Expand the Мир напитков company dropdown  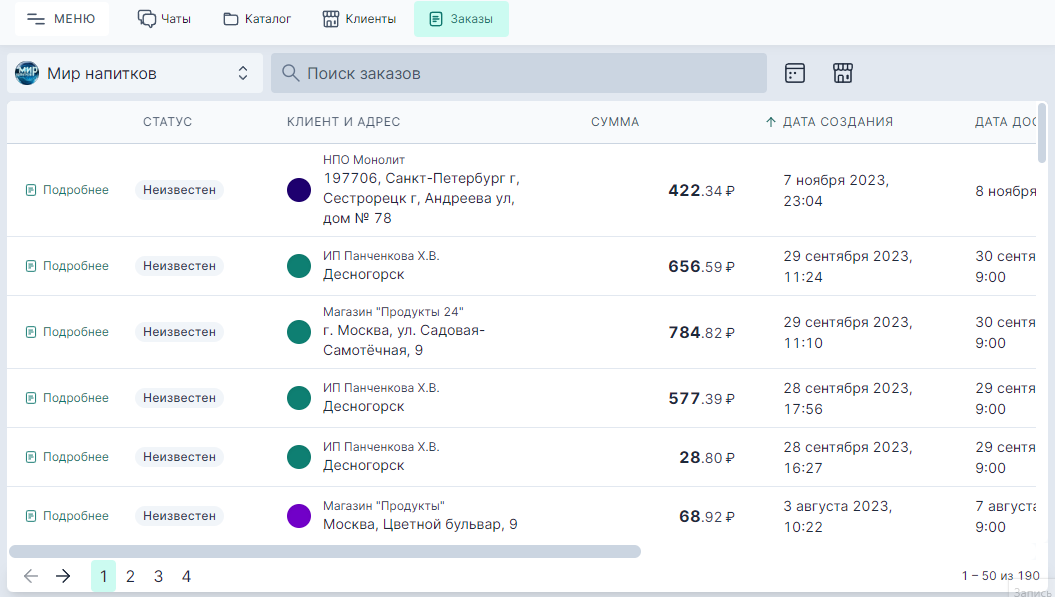pos(134,73)
